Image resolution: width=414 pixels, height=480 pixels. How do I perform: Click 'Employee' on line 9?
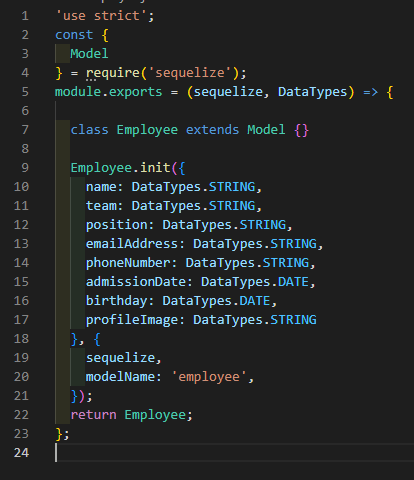click(x=101, y=168)
